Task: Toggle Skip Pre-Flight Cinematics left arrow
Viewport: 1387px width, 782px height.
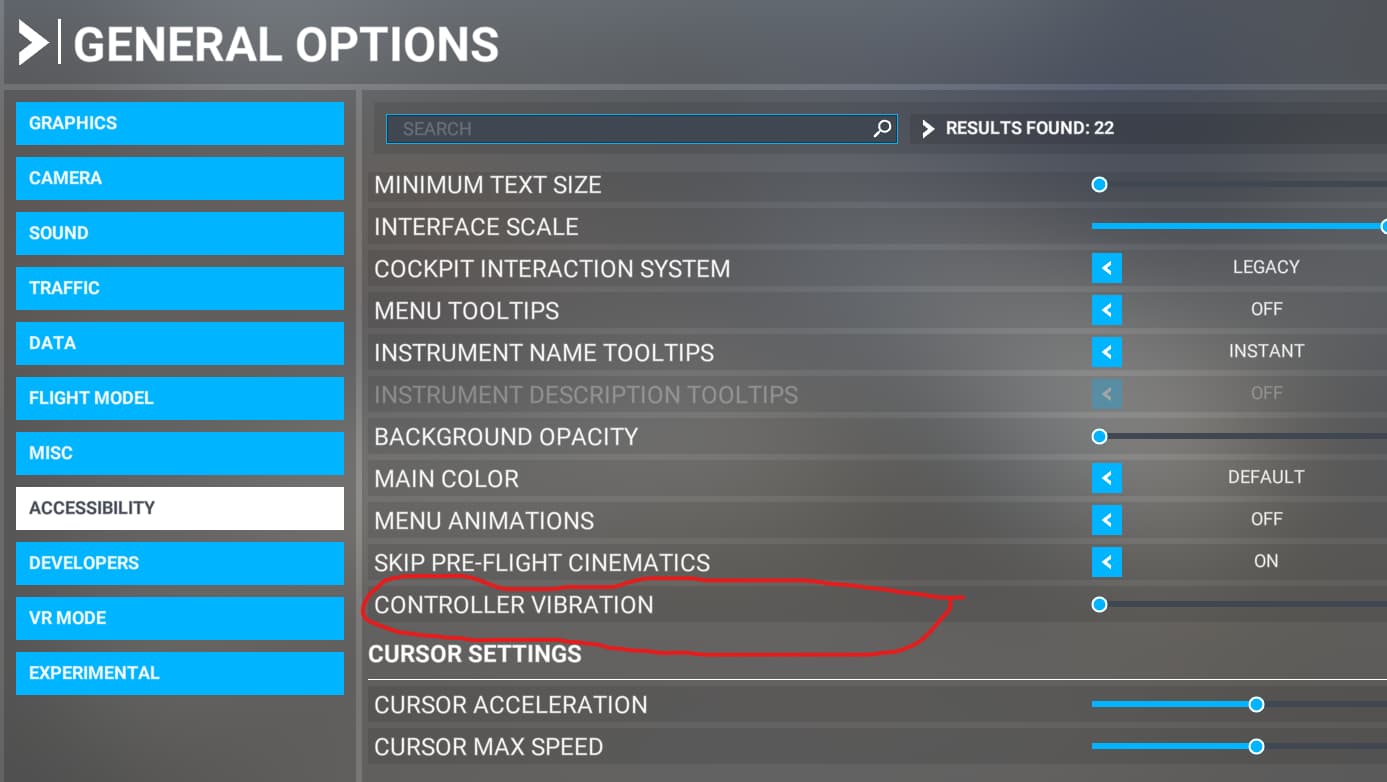Action: 1107,562
